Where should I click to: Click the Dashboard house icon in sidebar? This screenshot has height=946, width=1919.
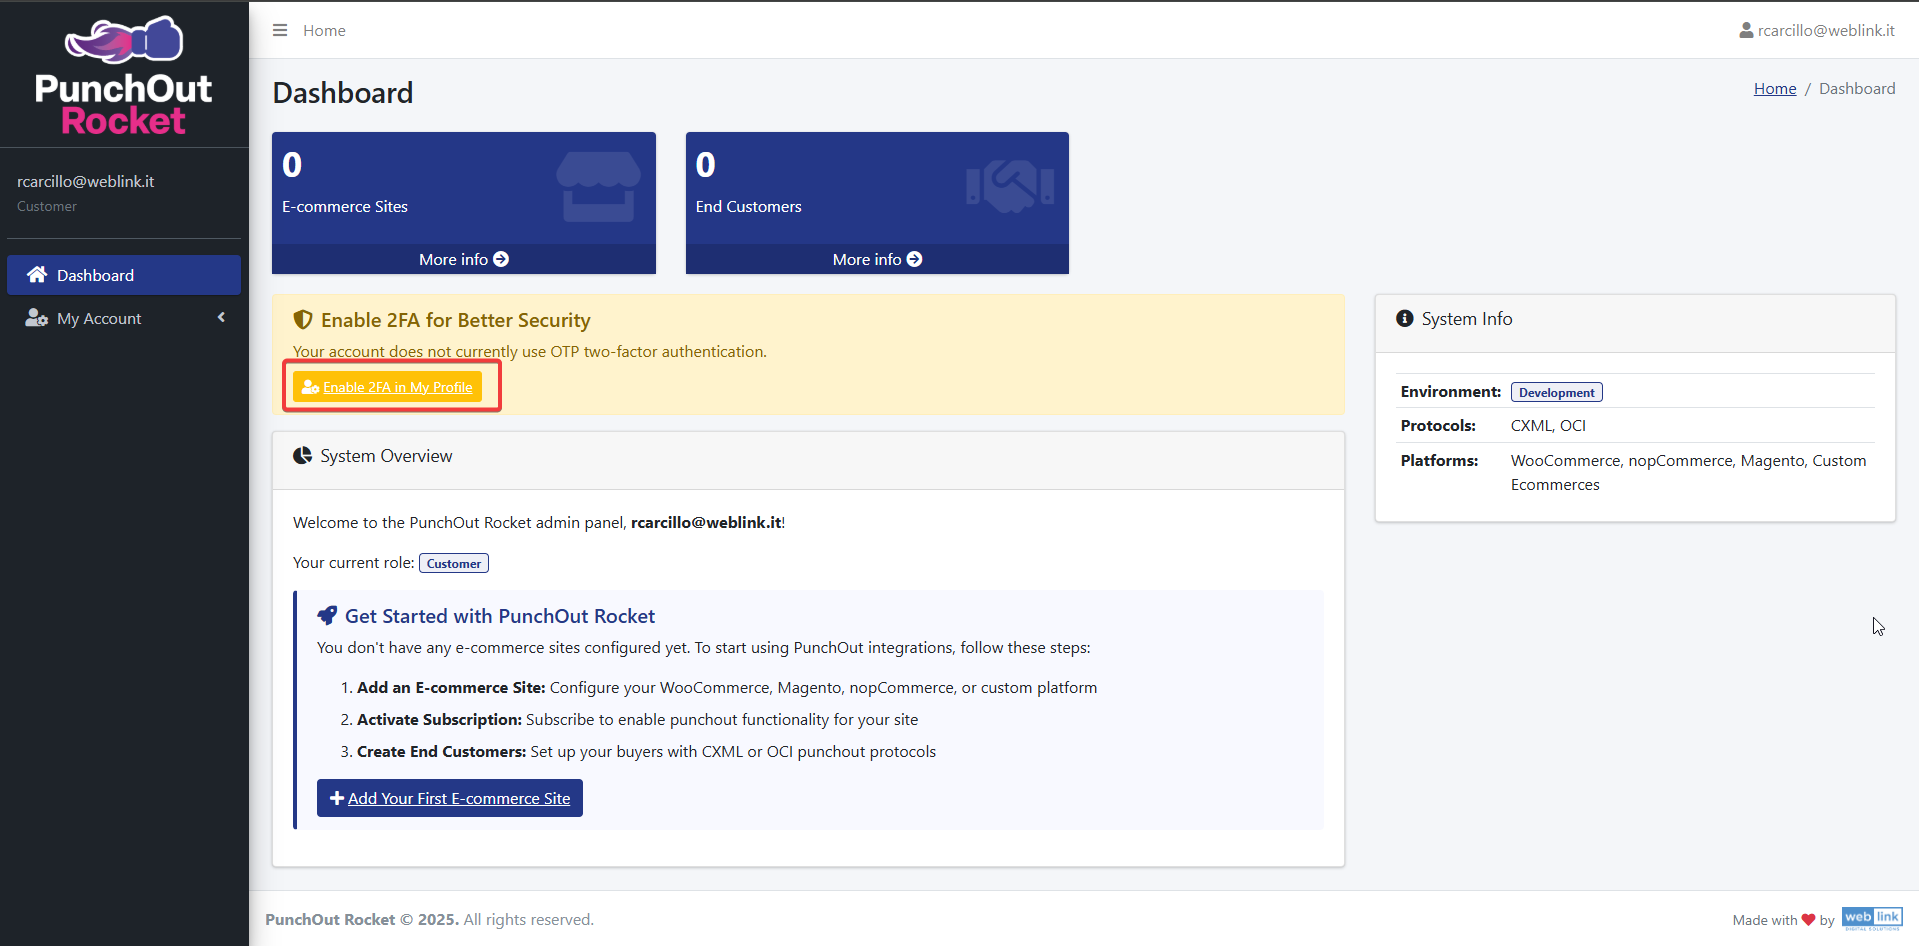37,275
